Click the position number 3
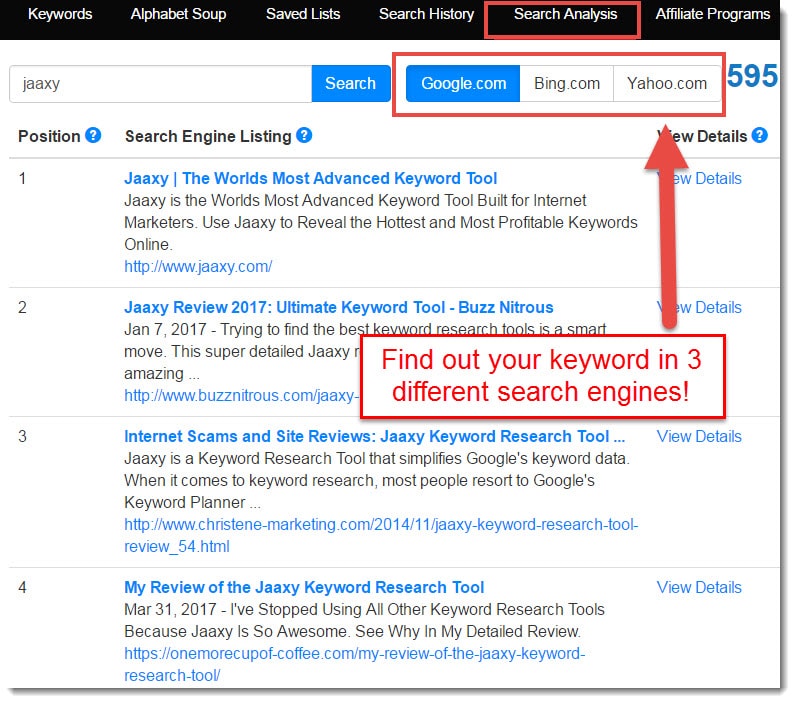Viewport: 795px width, 703px height. click(x=22, y=437)
